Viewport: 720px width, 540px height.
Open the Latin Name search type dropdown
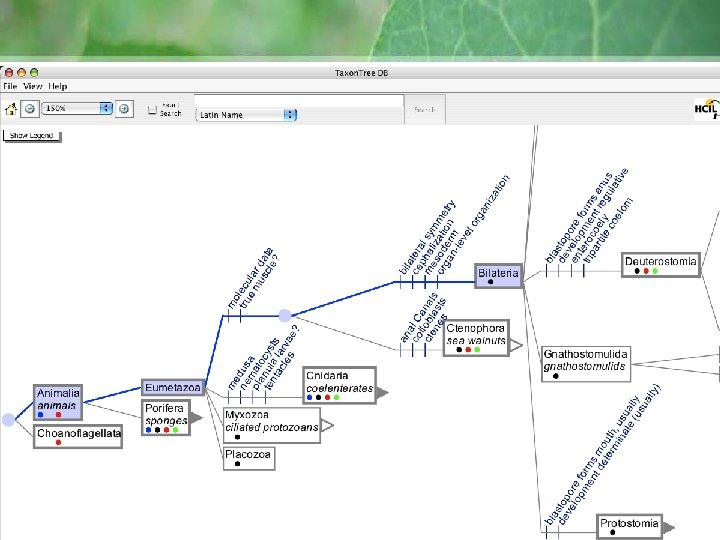246,115
